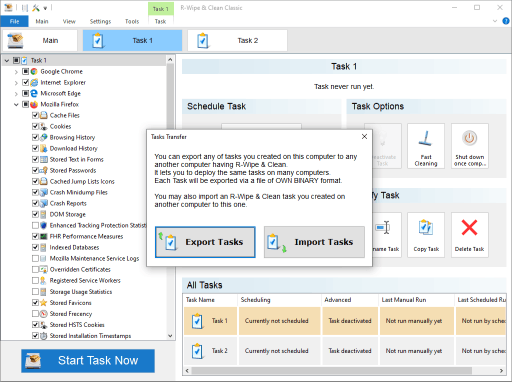Click the Registered Service Workers icon
The image size is (512, 382).
(x=44, y=281)
